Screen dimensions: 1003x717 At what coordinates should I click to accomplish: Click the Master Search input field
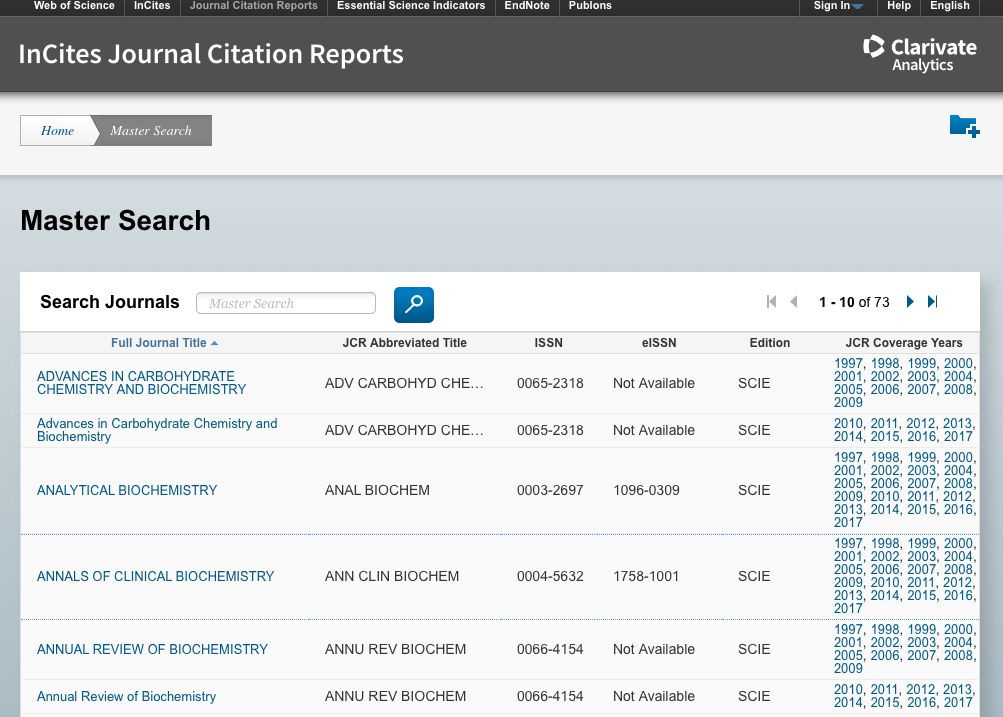[286, 303]
